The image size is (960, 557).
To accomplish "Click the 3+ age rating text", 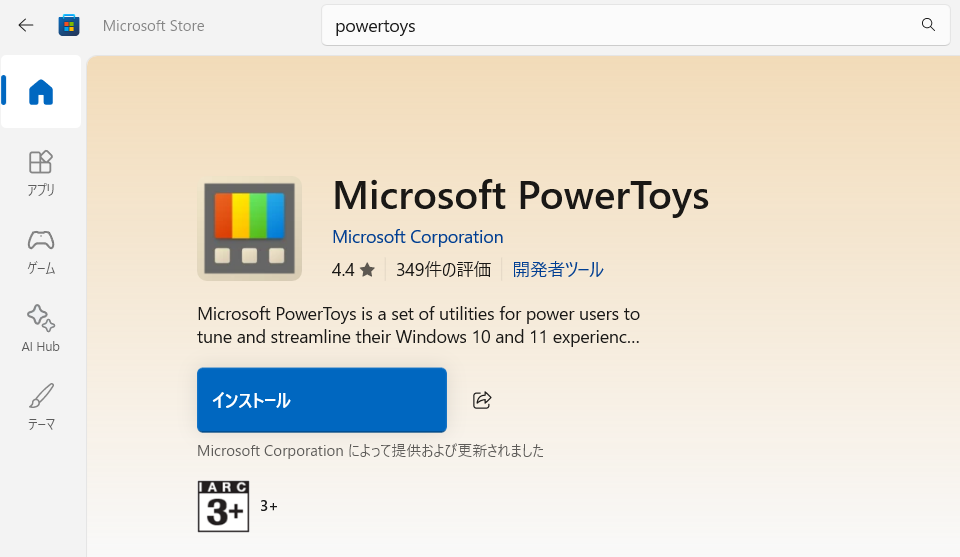I will point(269,506).
